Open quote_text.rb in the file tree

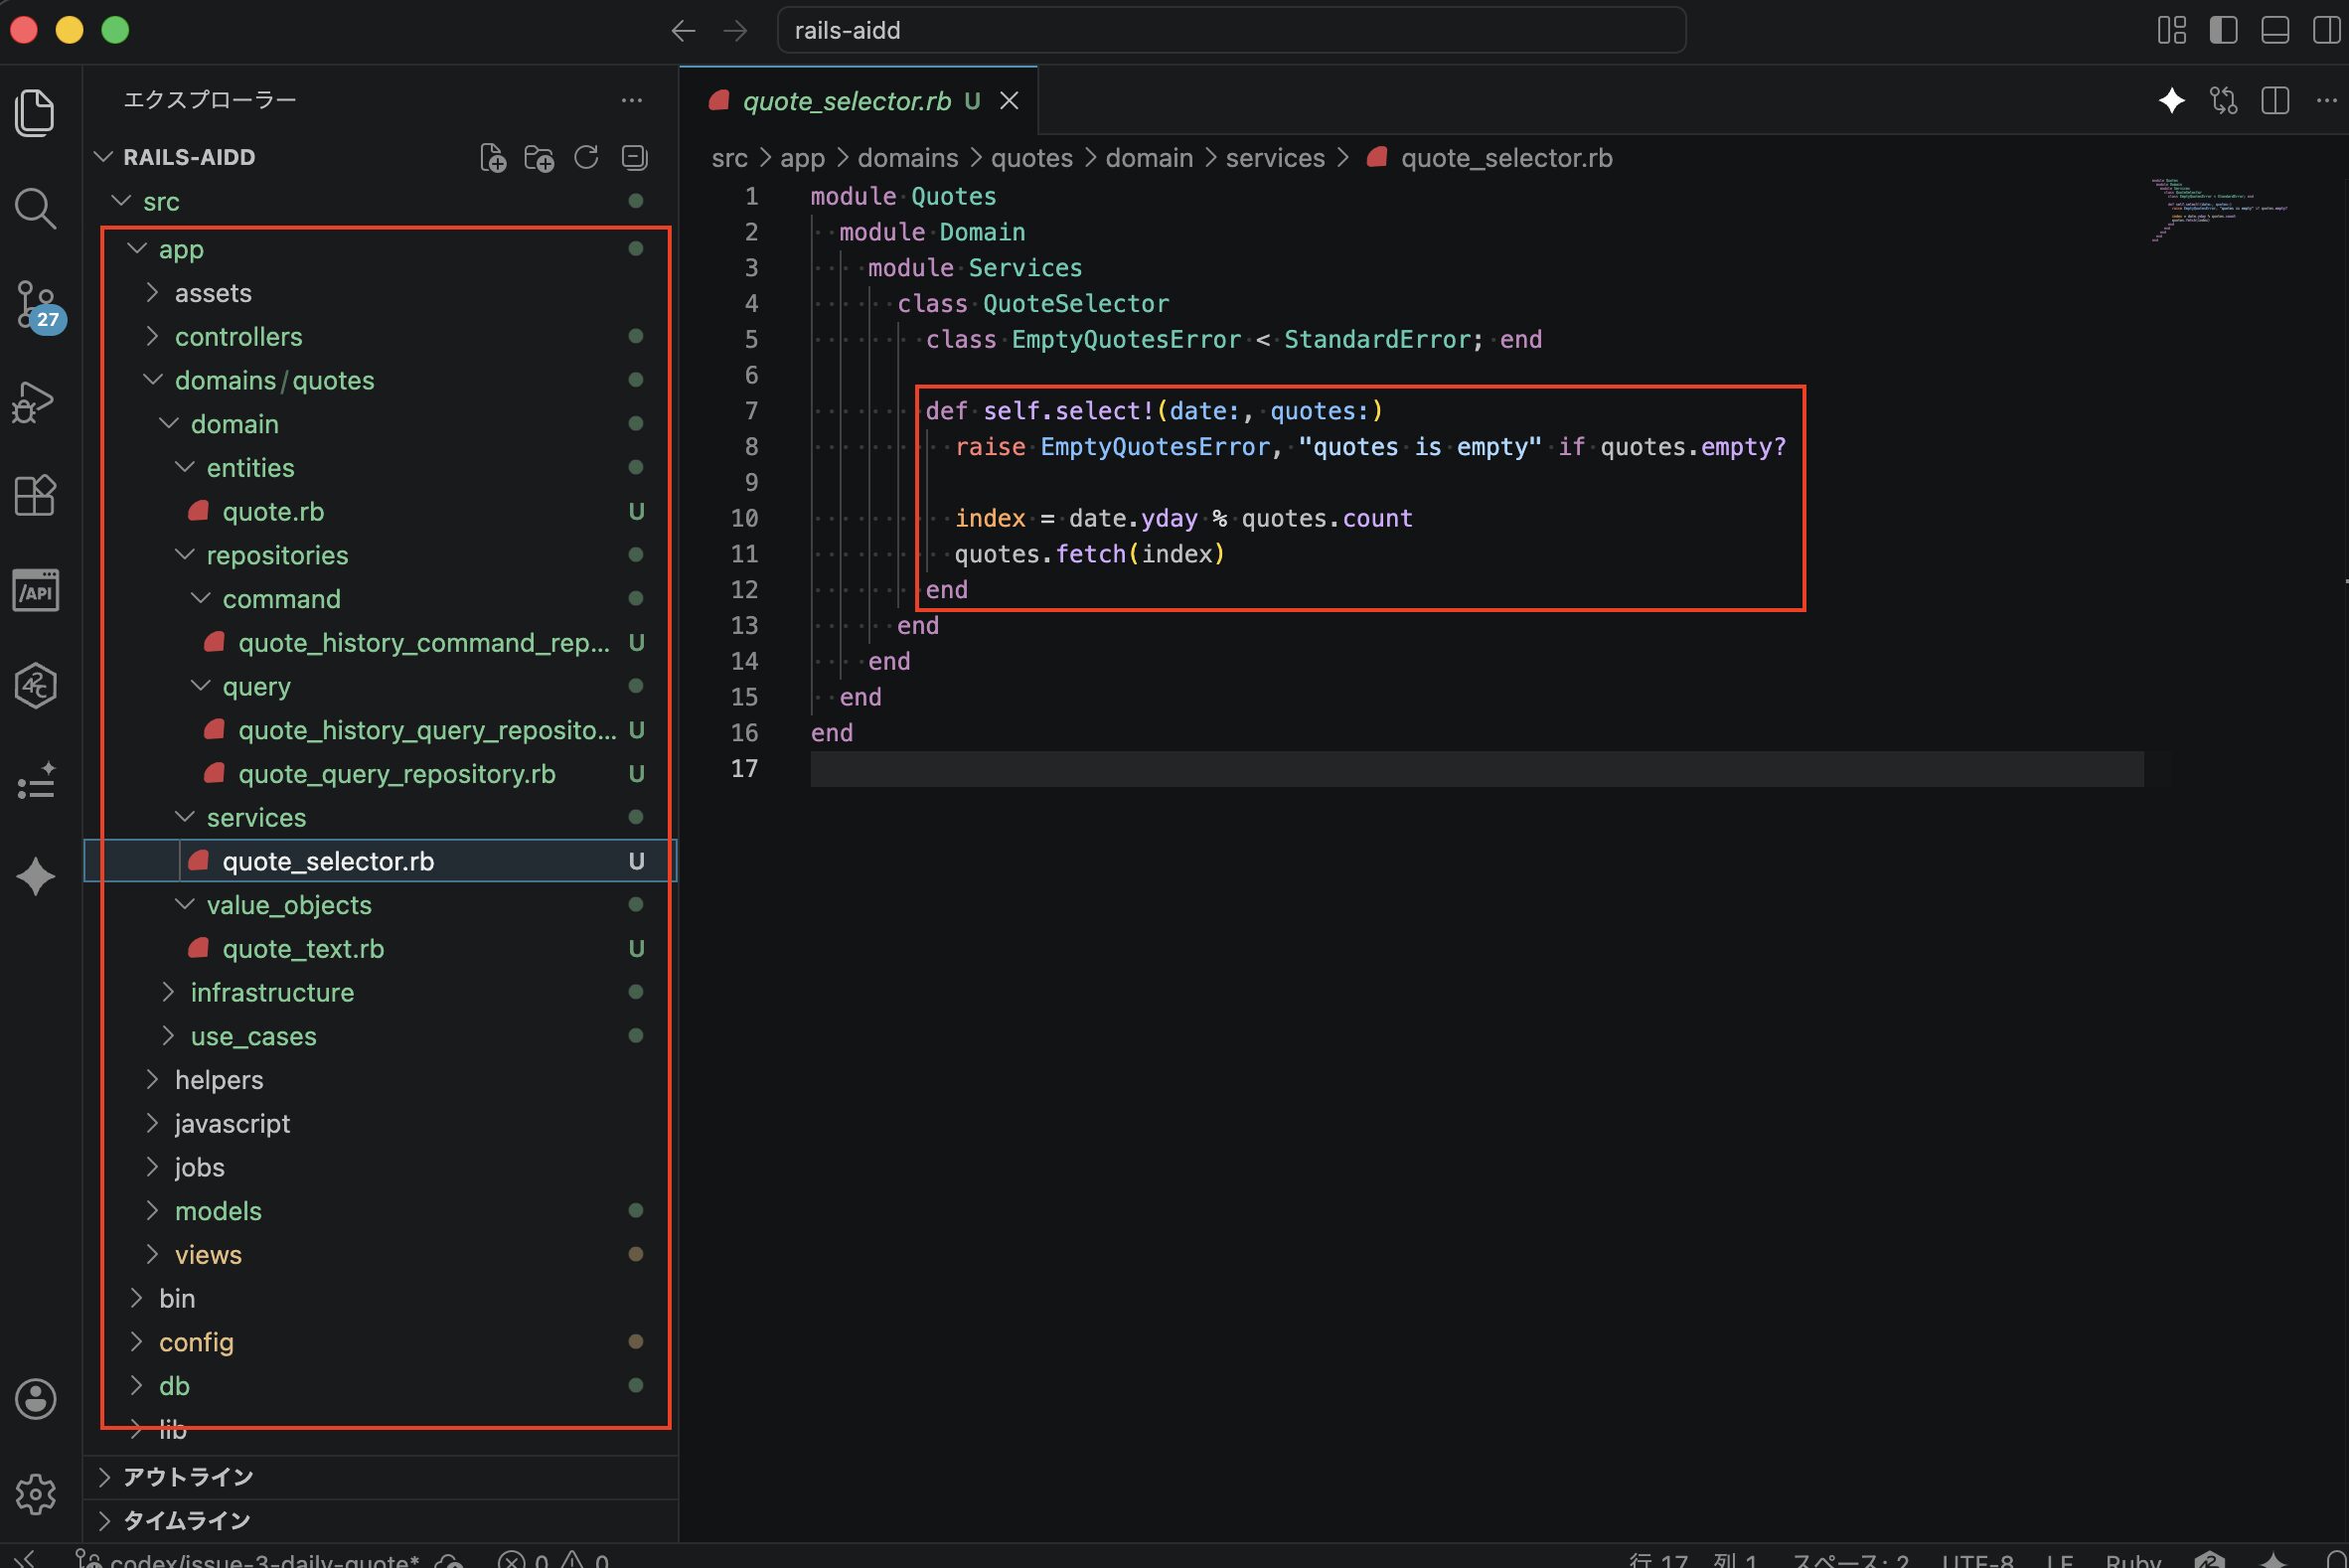pyautogui.click(x=303, y=948)
